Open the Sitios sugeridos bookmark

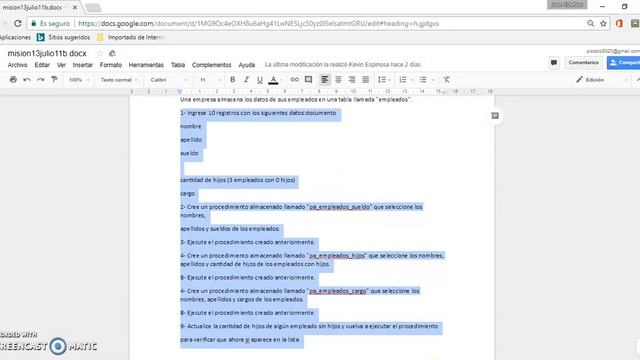pos(63,37)
